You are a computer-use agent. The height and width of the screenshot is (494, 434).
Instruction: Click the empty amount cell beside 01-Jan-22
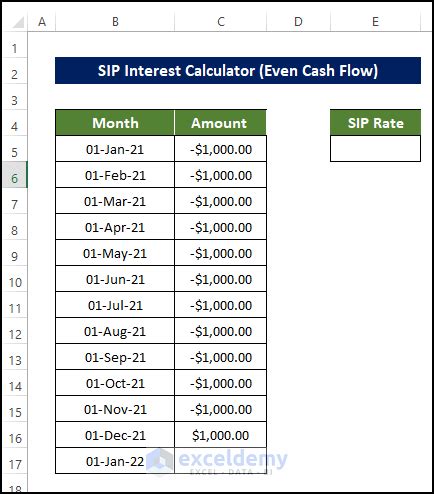(220, 461)
